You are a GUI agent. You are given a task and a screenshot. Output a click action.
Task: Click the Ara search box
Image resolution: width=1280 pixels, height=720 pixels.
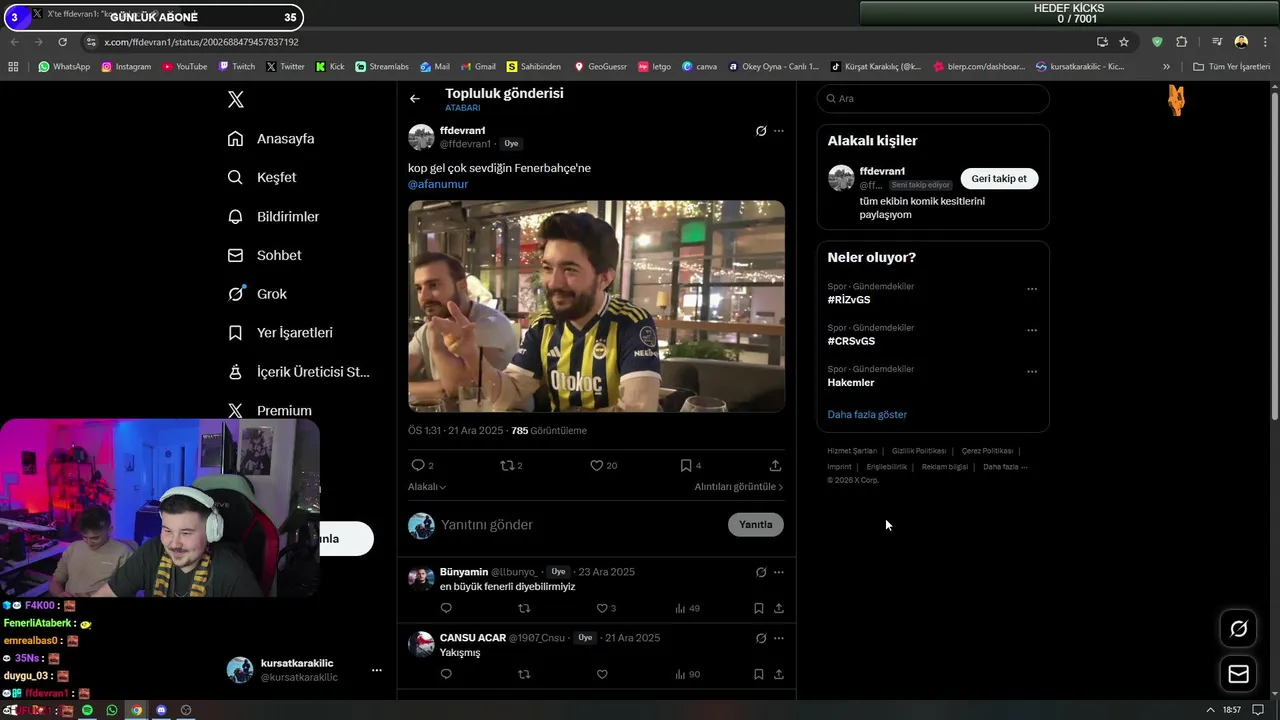click(x=933, y=98)
